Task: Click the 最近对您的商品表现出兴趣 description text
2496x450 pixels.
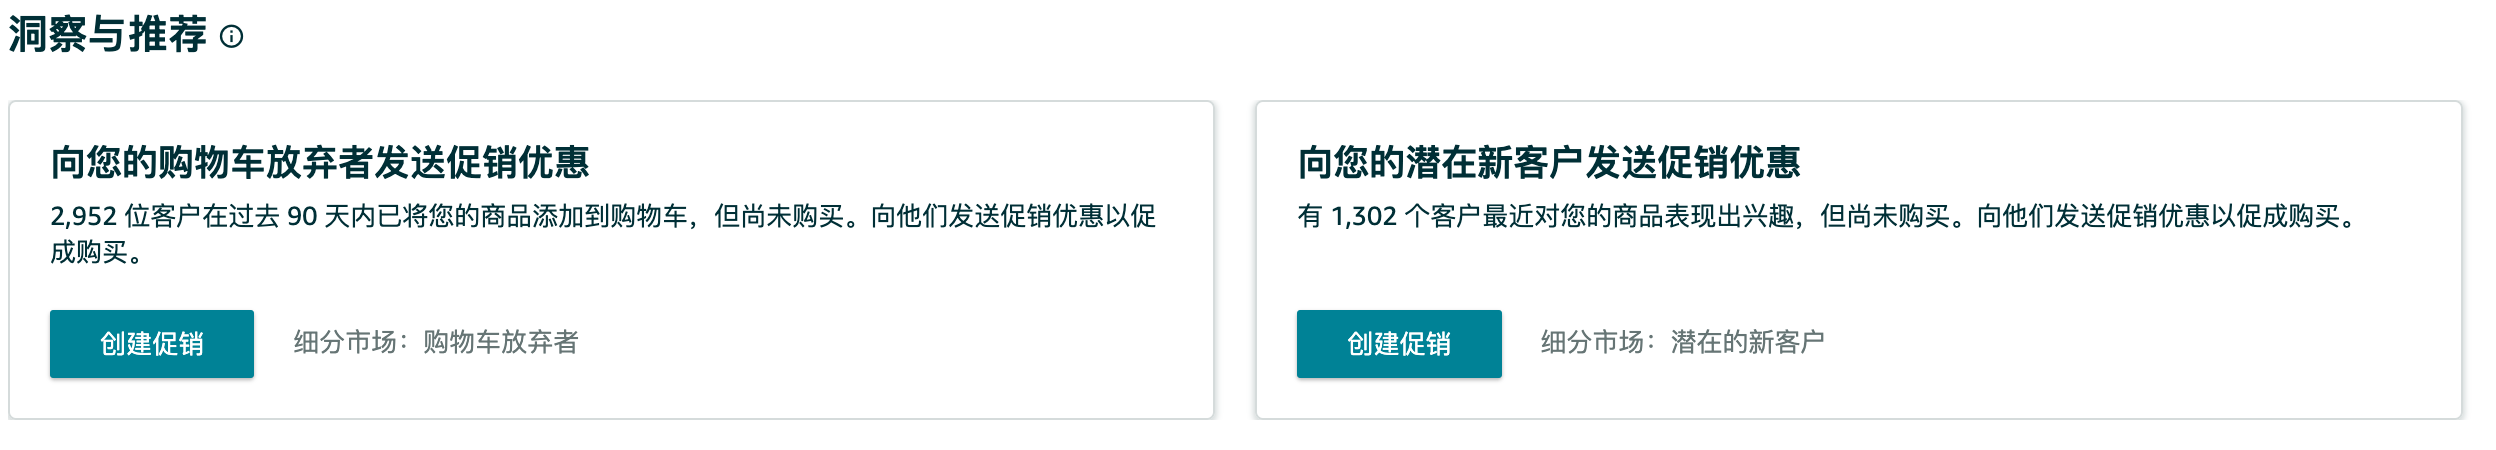Action: [1639, 217]
